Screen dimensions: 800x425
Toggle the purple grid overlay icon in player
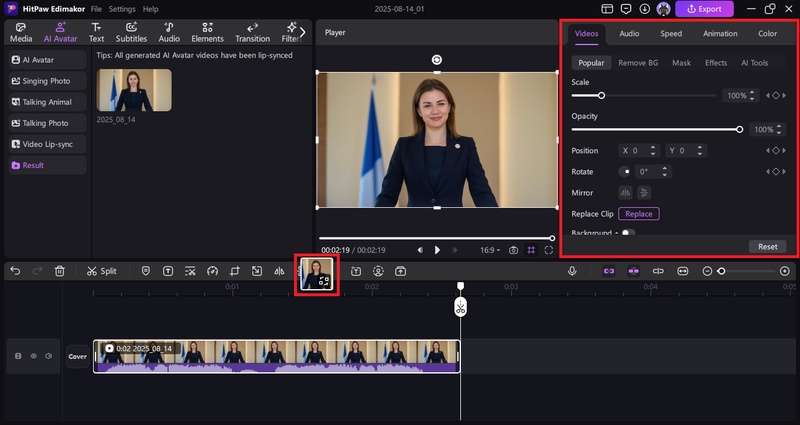[531, 250]
